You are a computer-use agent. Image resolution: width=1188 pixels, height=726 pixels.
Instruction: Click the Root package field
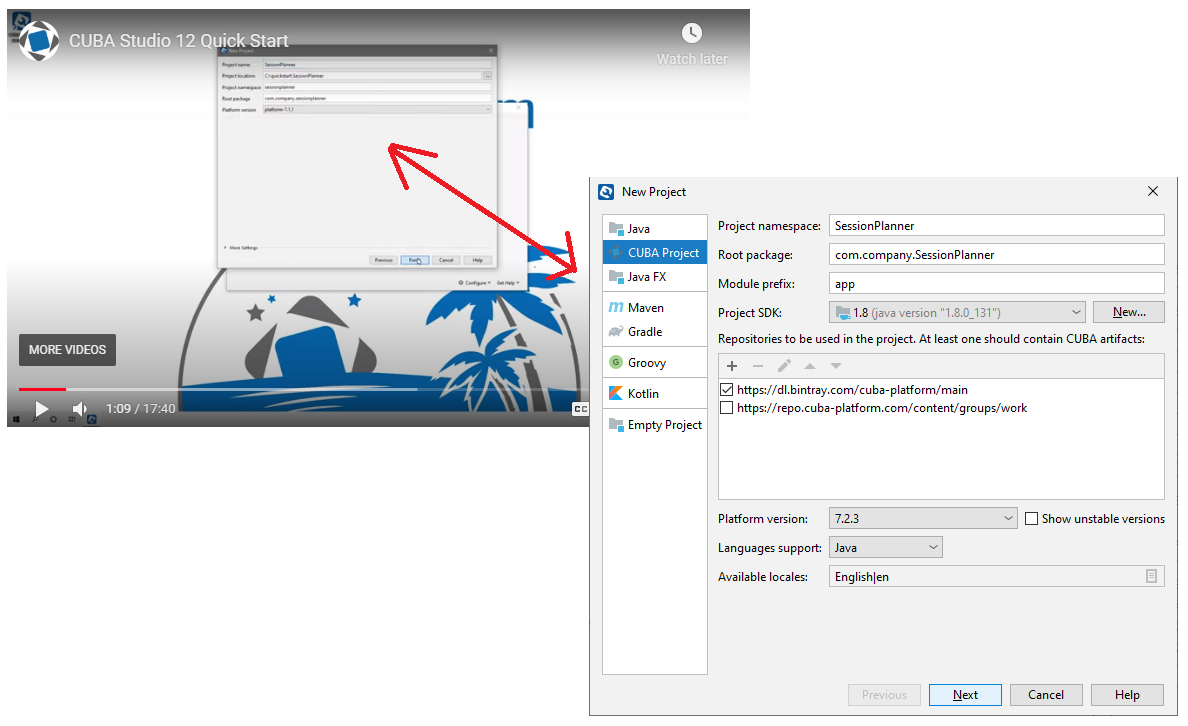[x=996, y=254]
